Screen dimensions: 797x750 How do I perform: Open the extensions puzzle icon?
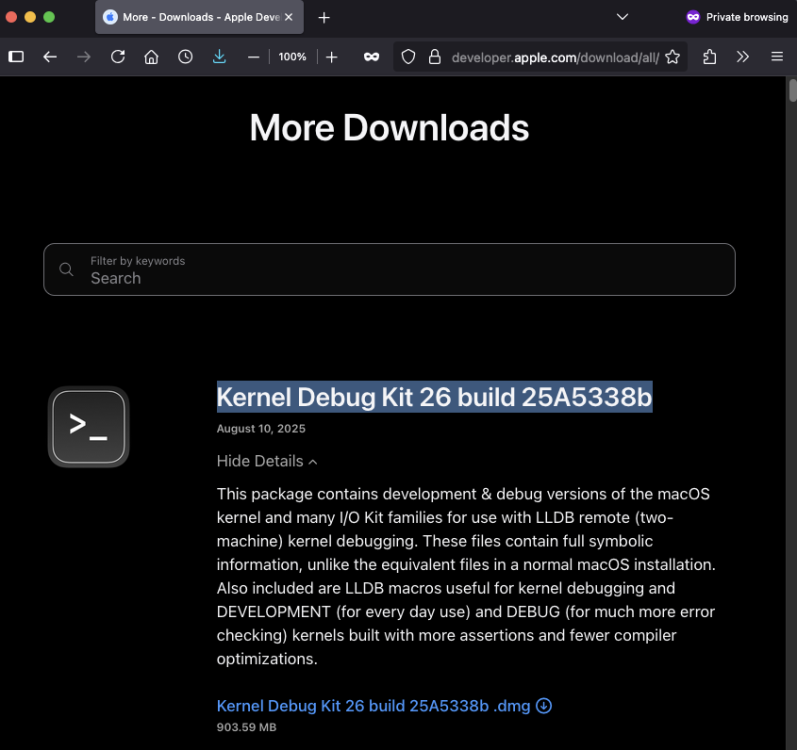710,57
